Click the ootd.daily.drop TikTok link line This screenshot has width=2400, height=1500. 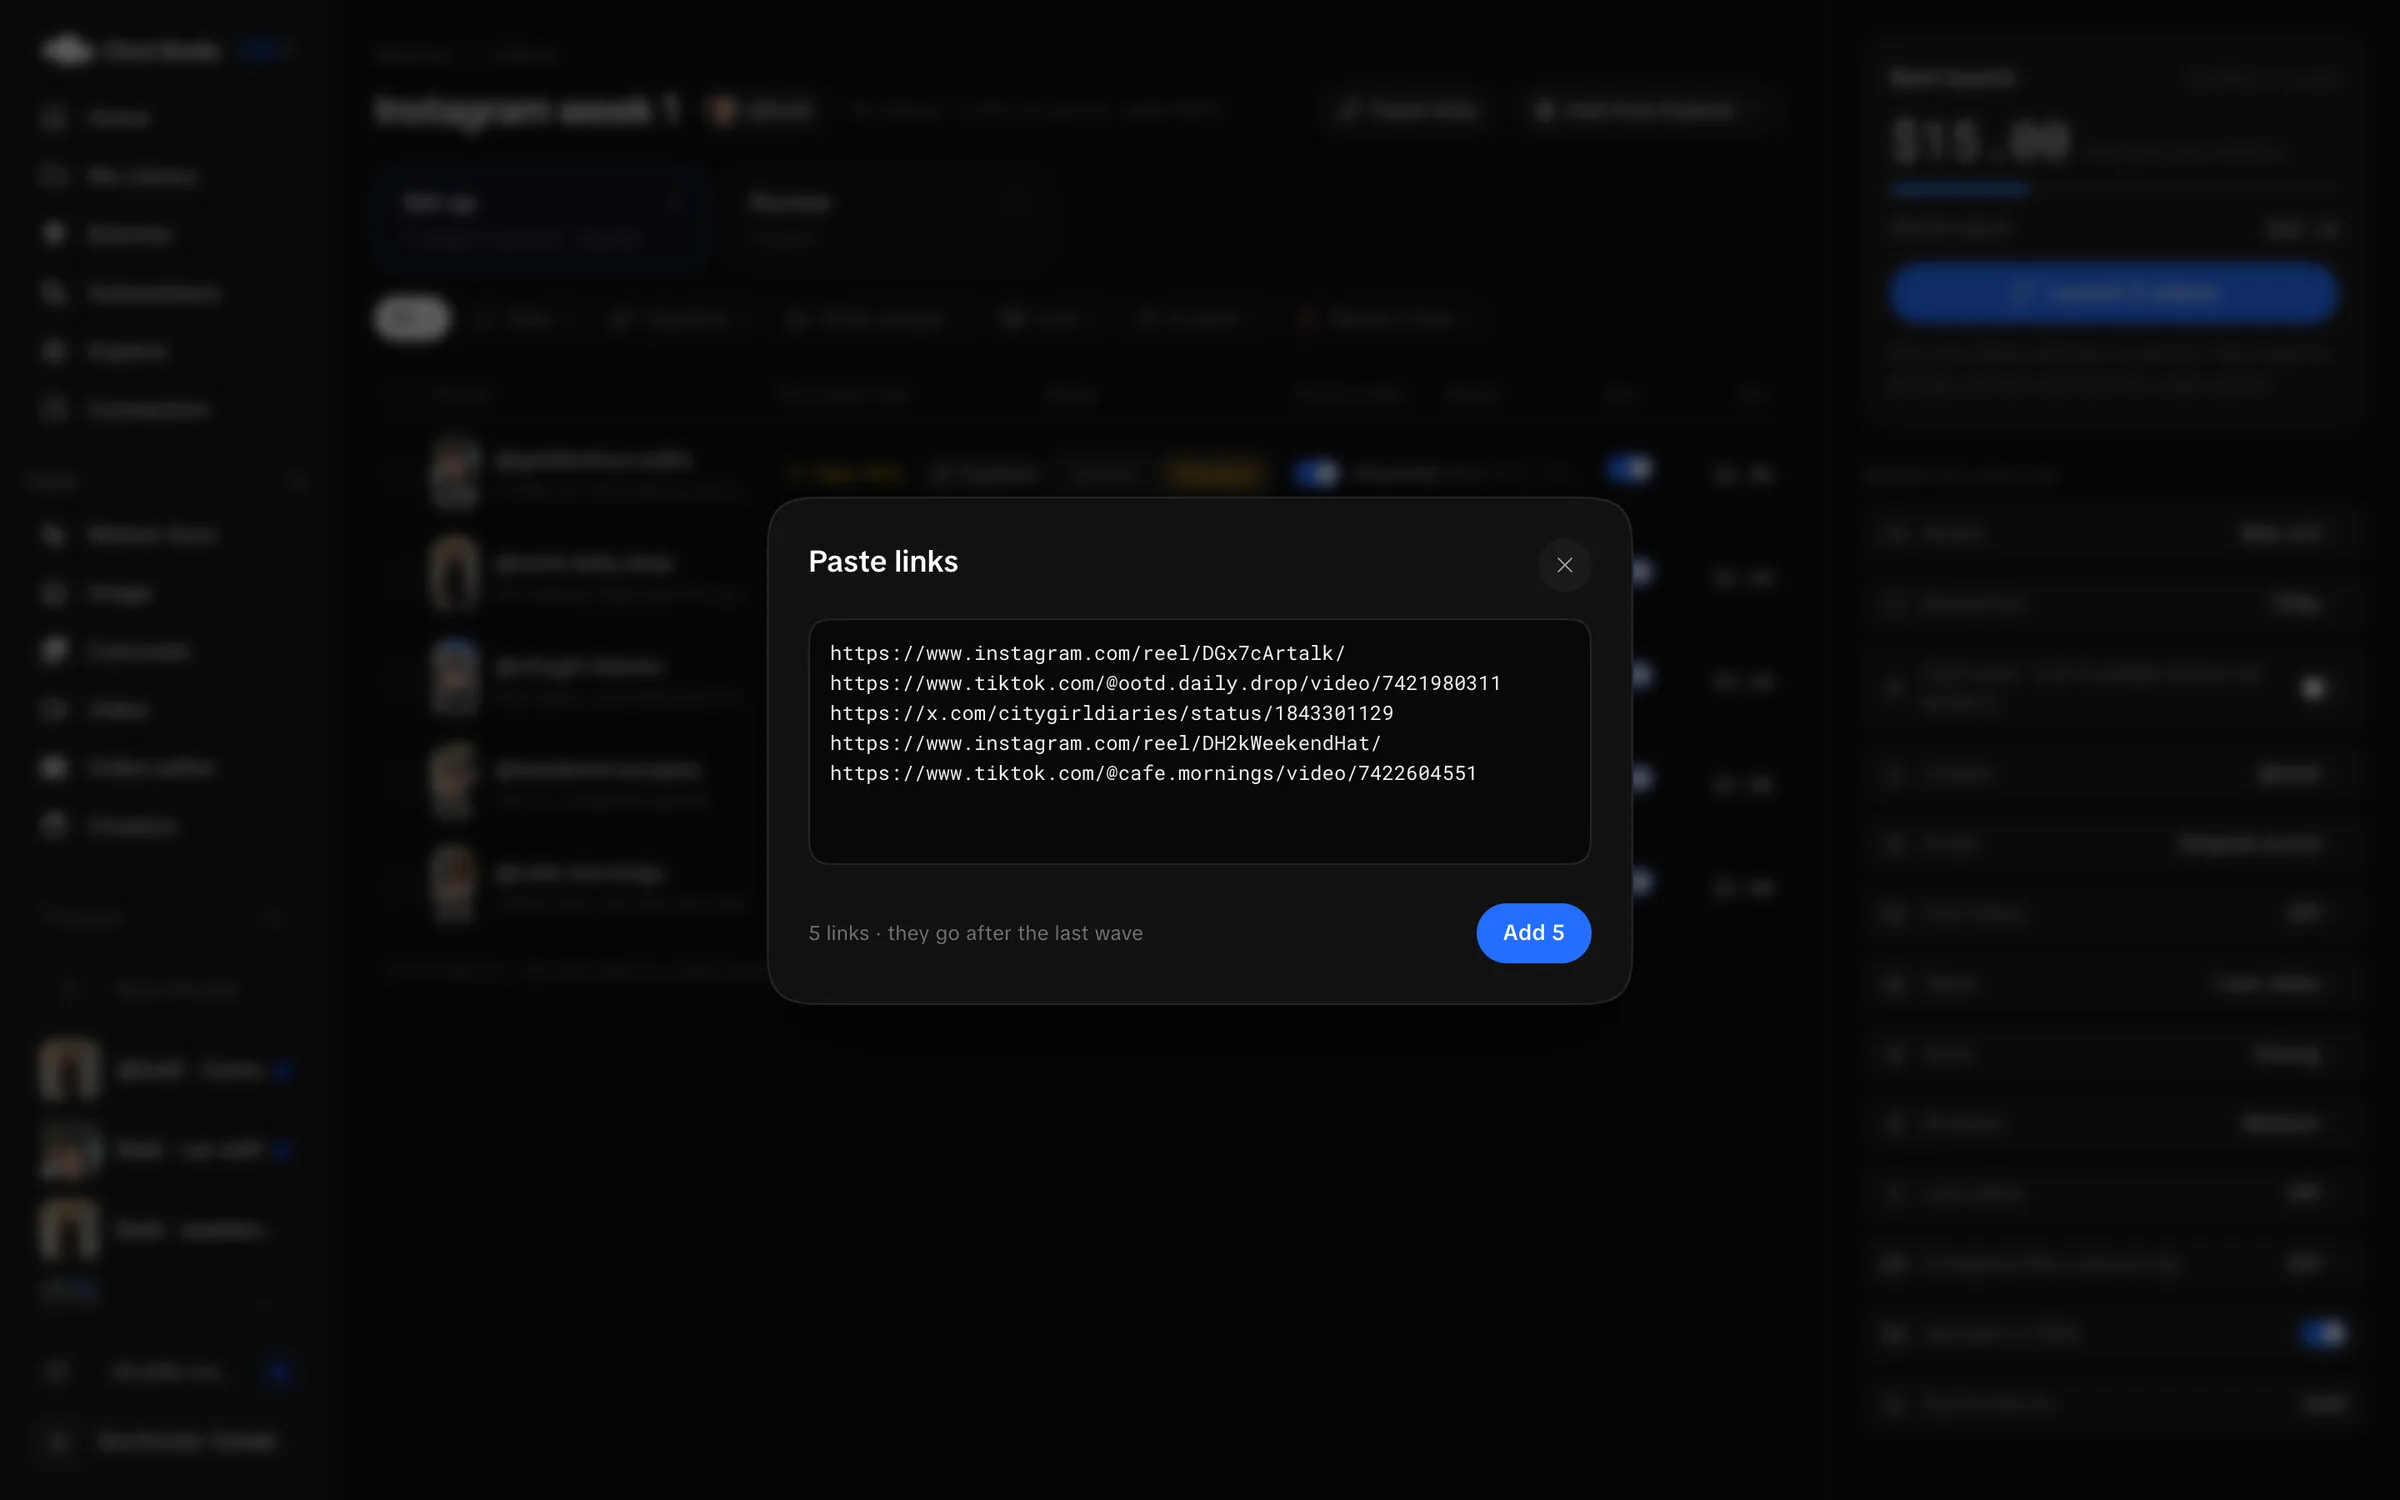coord(1165,683)
